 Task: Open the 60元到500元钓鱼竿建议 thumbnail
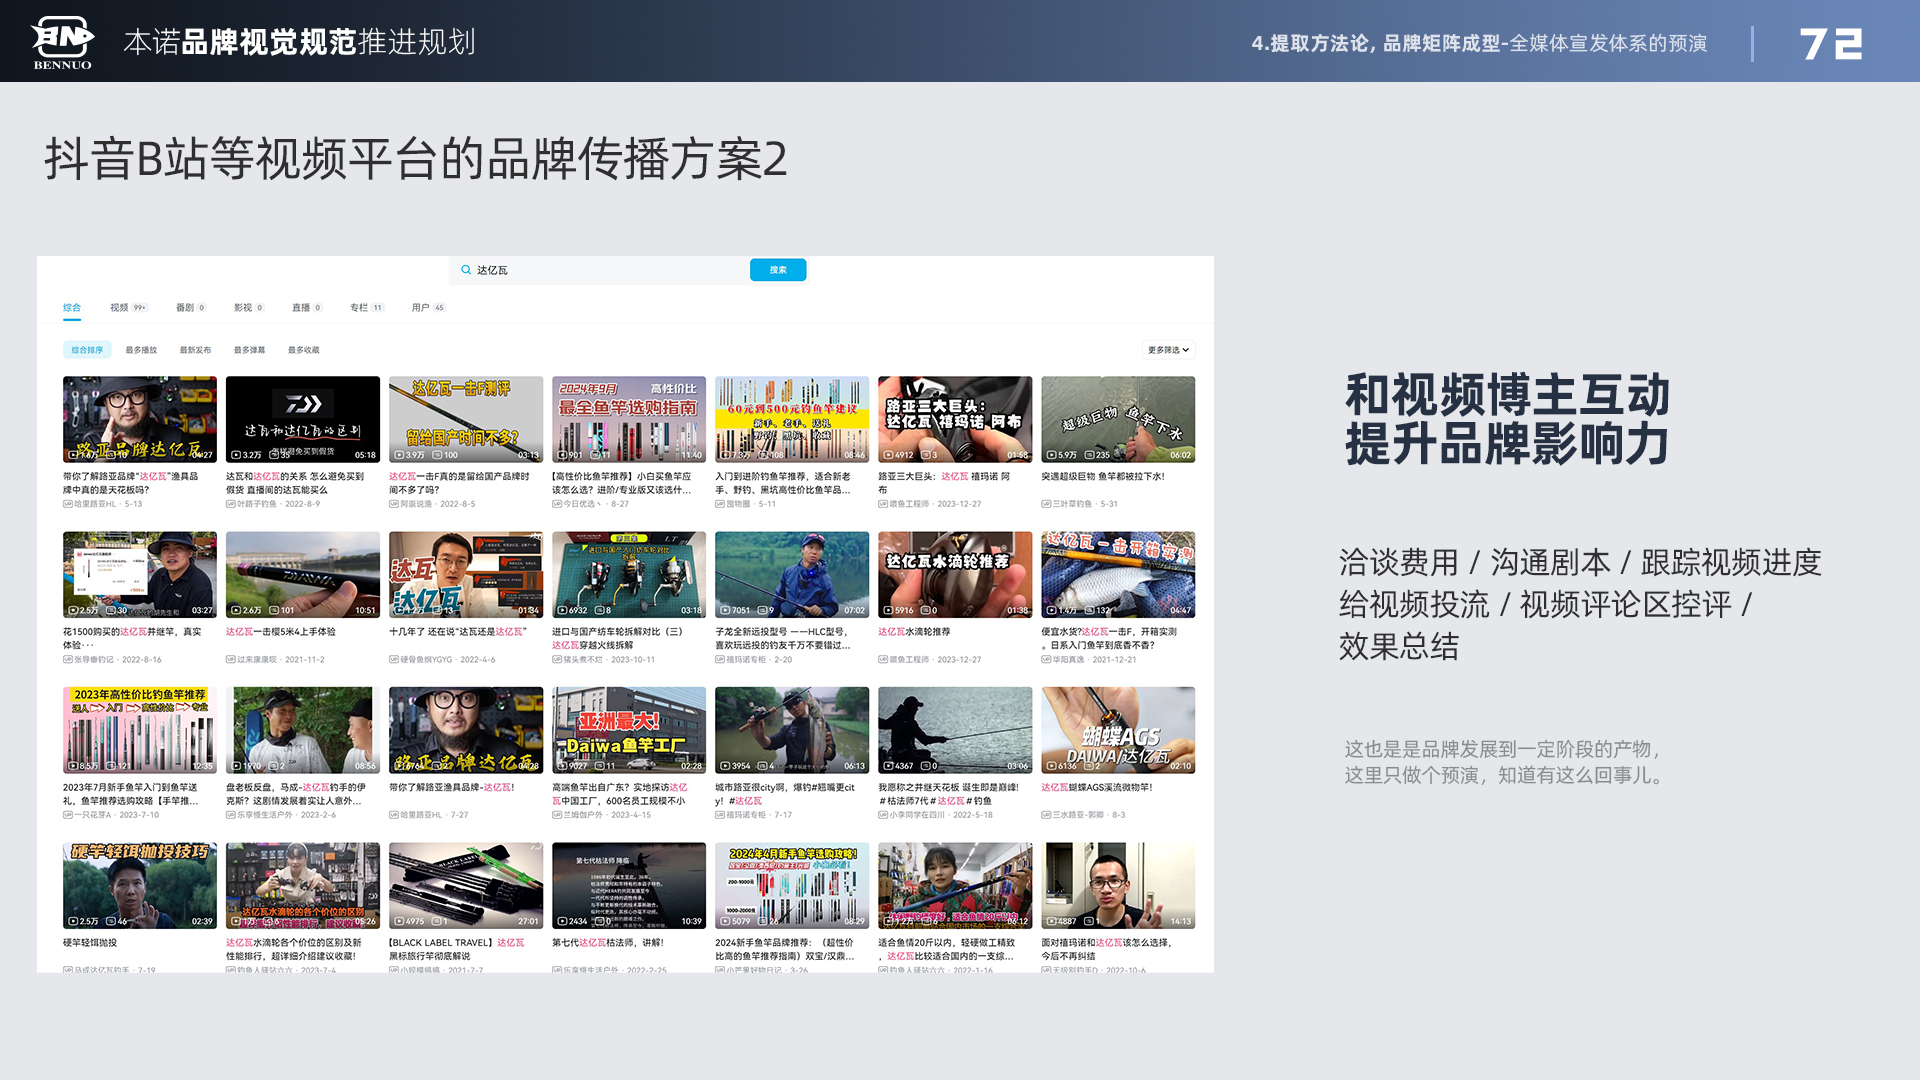click(792, 419)
